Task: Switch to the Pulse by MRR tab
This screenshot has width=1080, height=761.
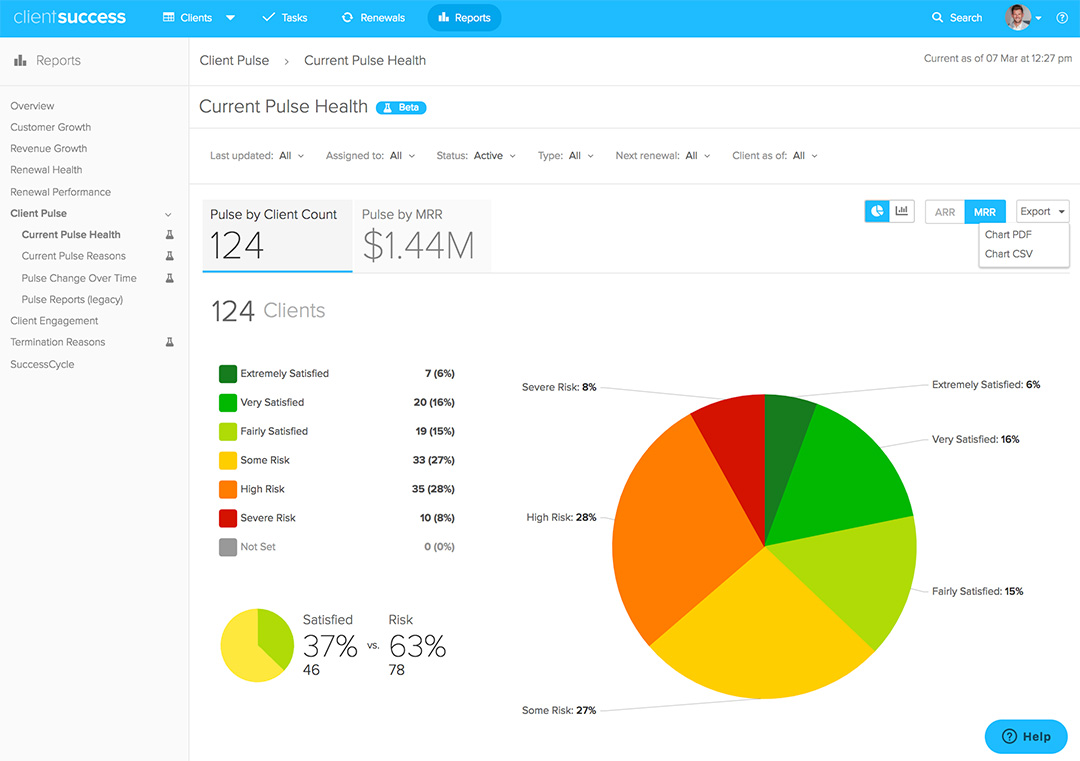Action: tap(421, 236)
